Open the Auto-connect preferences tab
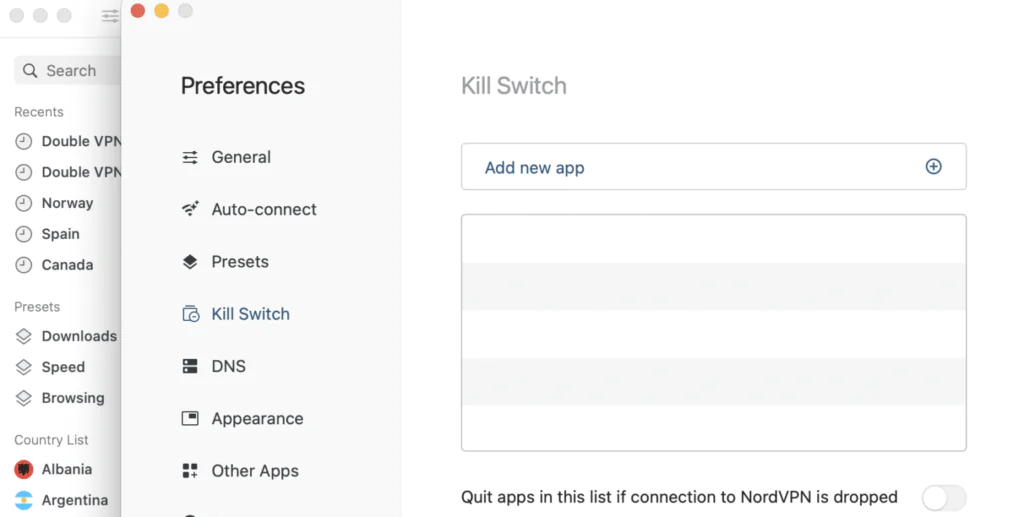1024x517 pixels. pos(263,209)
